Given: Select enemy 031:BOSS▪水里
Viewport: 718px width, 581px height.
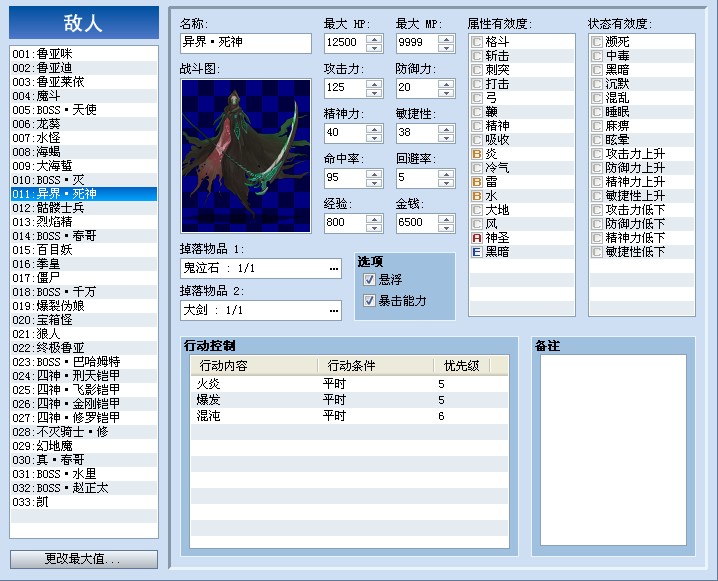Looking at the screenshot, I should click(84, 474).
